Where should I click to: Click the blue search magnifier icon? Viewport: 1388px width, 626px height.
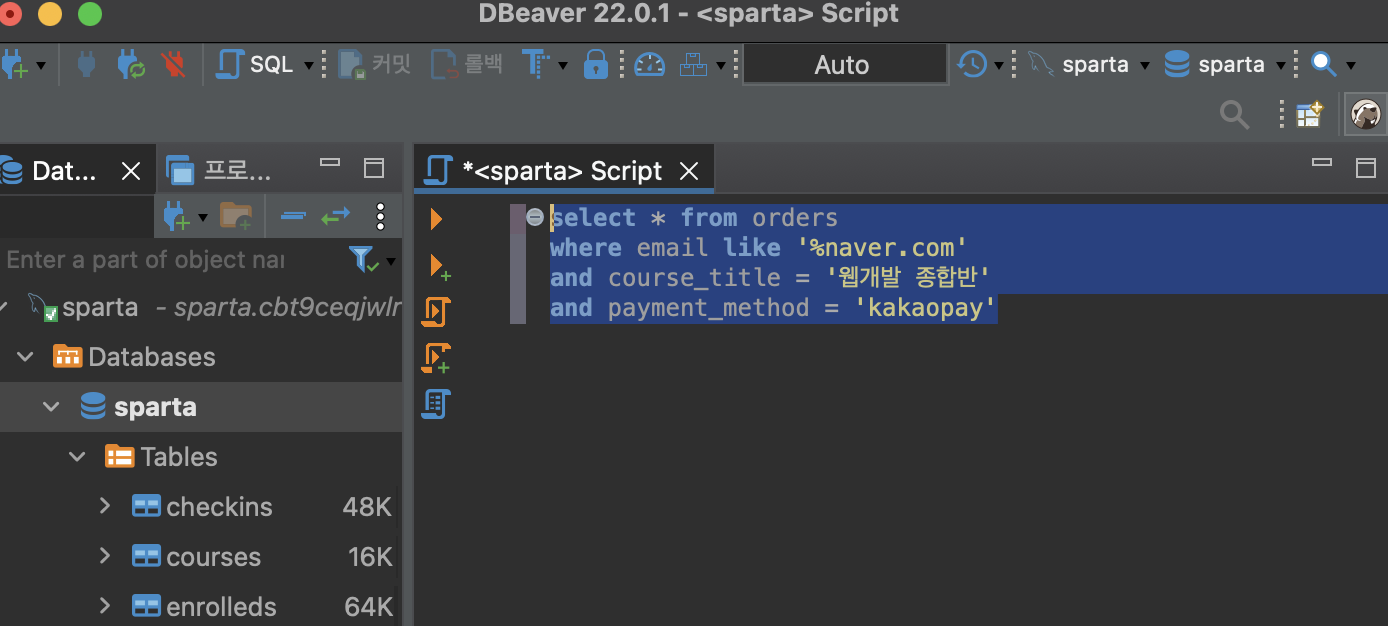click(x=1323, y=65)
